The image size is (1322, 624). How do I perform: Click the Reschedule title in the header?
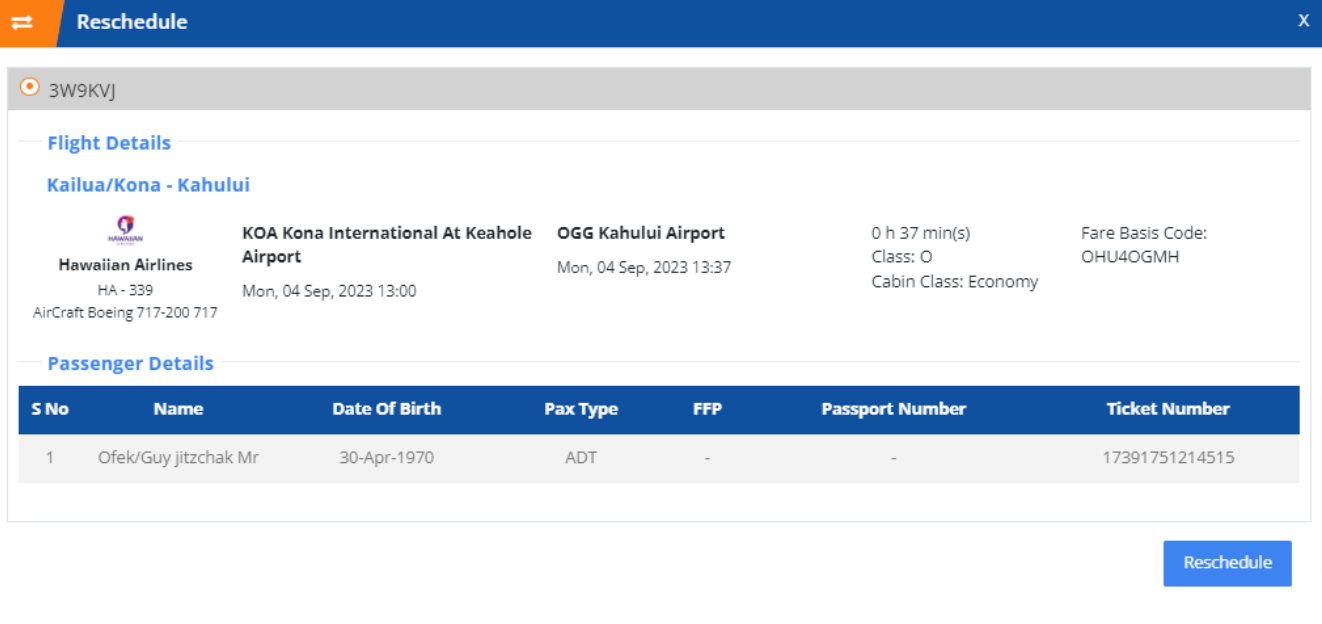(x=130, y=21)
